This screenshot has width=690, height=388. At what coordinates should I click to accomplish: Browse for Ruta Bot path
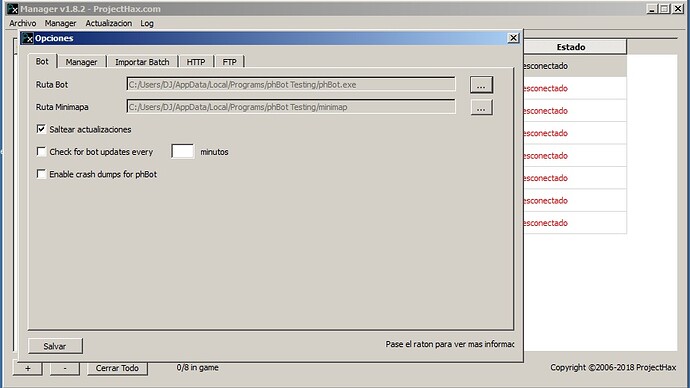pos(481,85)
